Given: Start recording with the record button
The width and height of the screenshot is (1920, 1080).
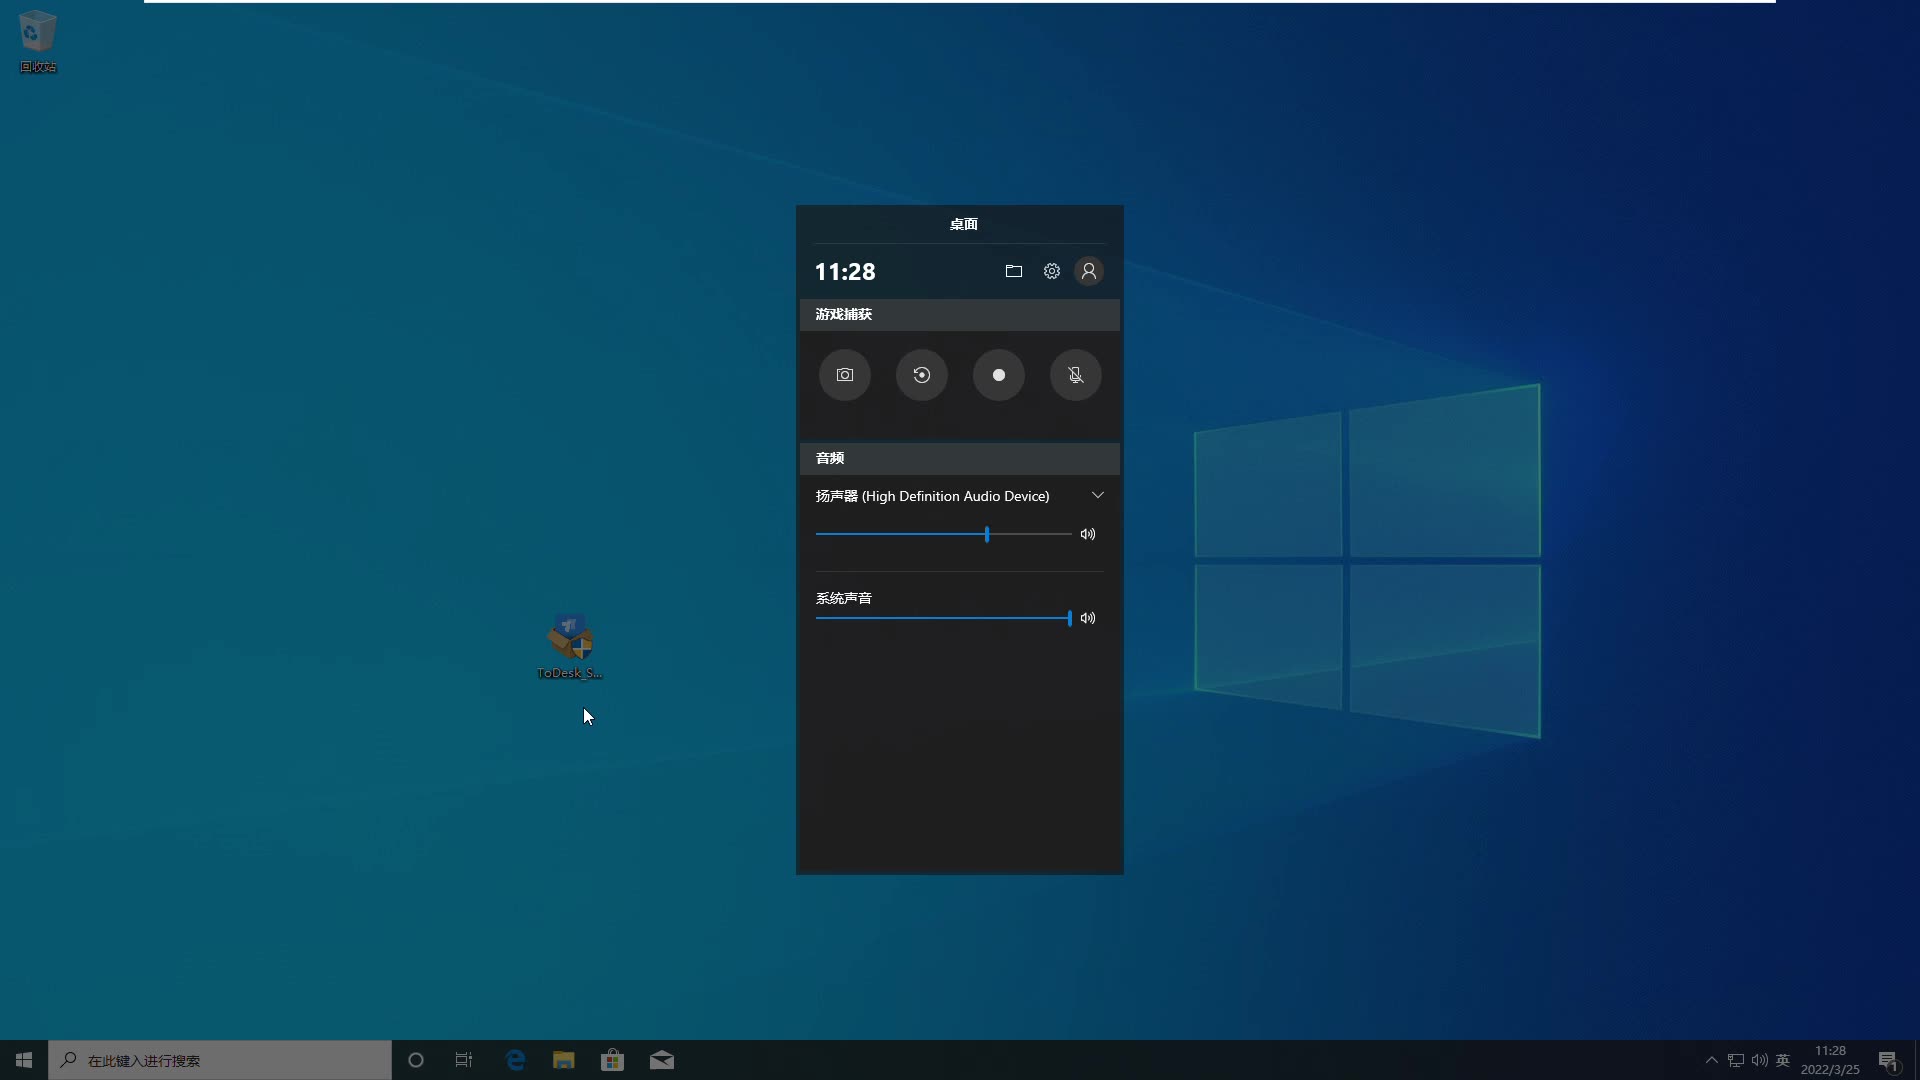Looking at the screenshot, I should pos(999,375).
